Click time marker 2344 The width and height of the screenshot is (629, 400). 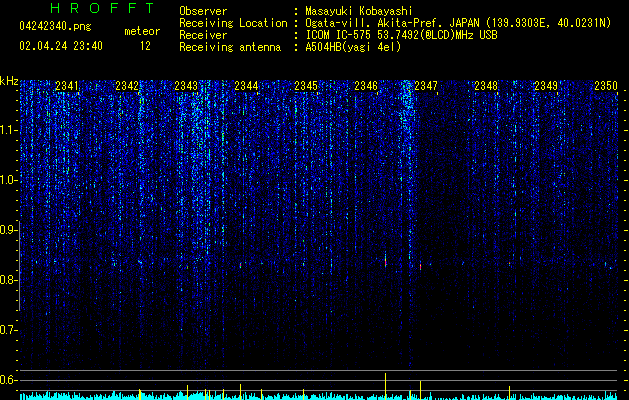[246, 86]
